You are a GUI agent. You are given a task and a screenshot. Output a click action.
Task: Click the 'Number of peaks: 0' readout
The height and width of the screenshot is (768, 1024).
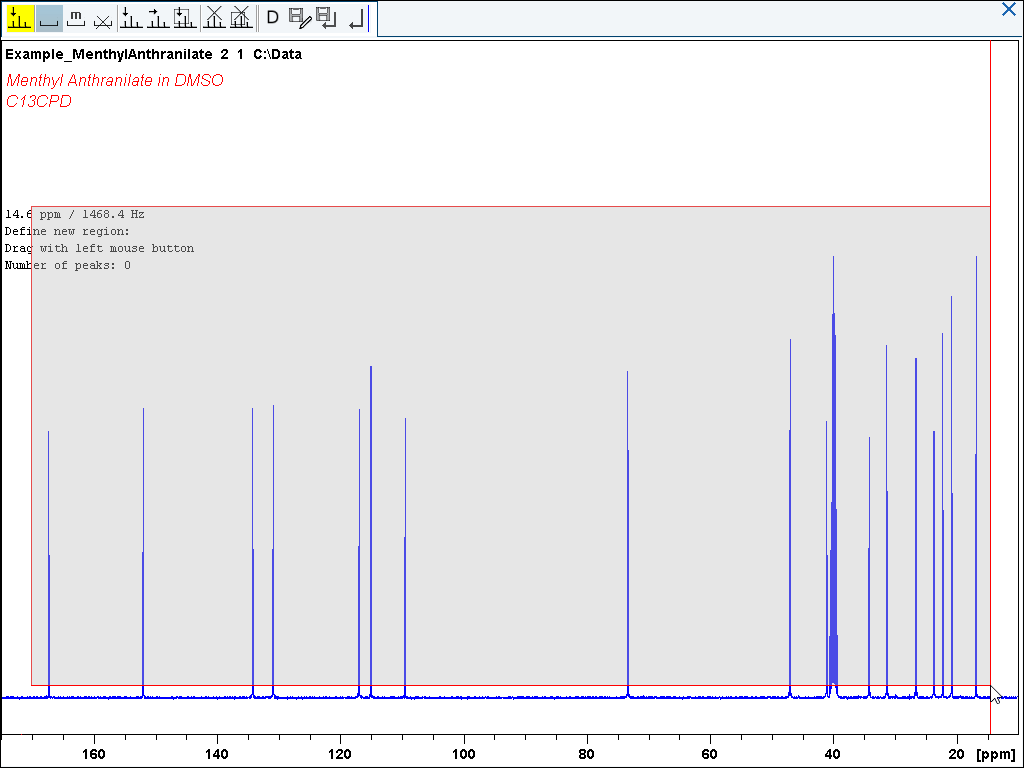point(68,265)
